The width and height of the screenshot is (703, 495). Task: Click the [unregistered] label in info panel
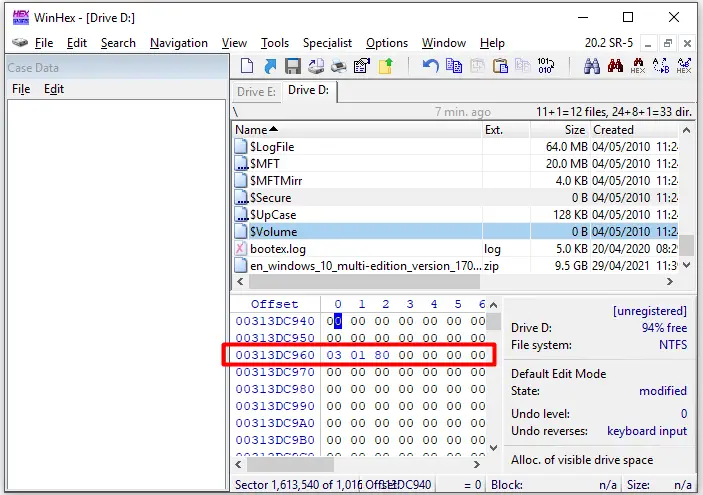coord(650,311)
